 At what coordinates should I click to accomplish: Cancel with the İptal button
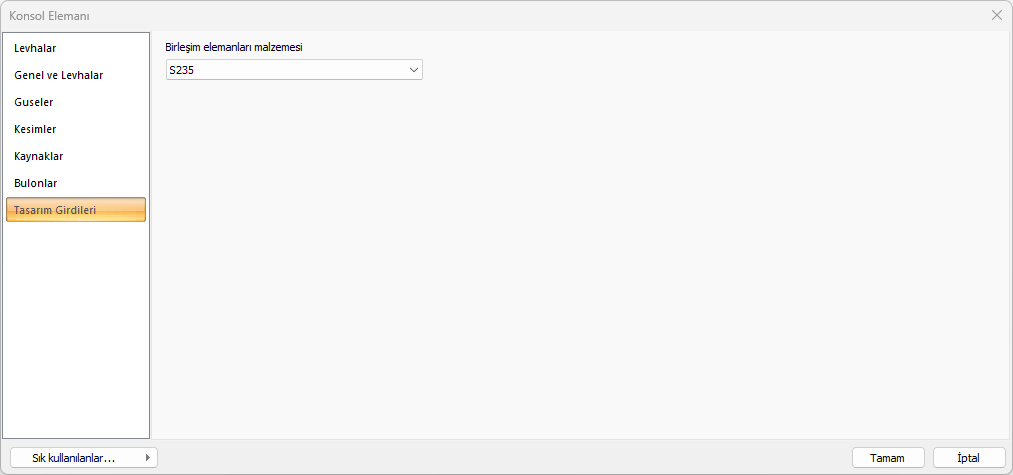(x=968, y=458)
